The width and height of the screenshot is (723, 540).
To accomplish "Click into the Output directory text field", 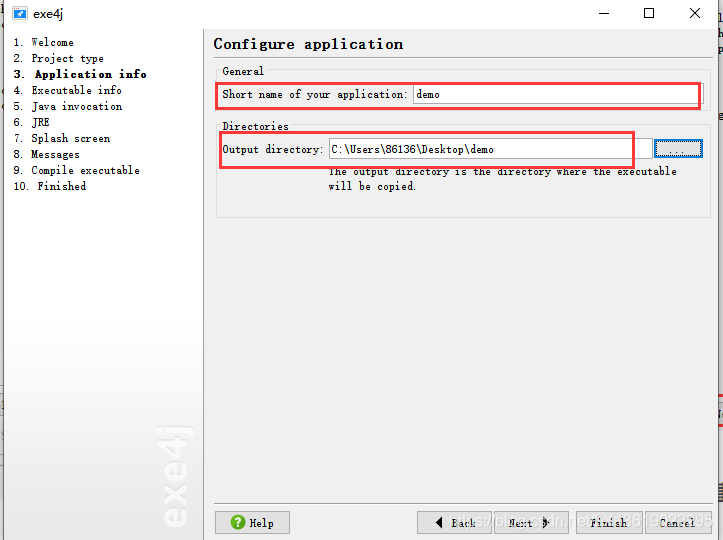I will pos(490,149).
